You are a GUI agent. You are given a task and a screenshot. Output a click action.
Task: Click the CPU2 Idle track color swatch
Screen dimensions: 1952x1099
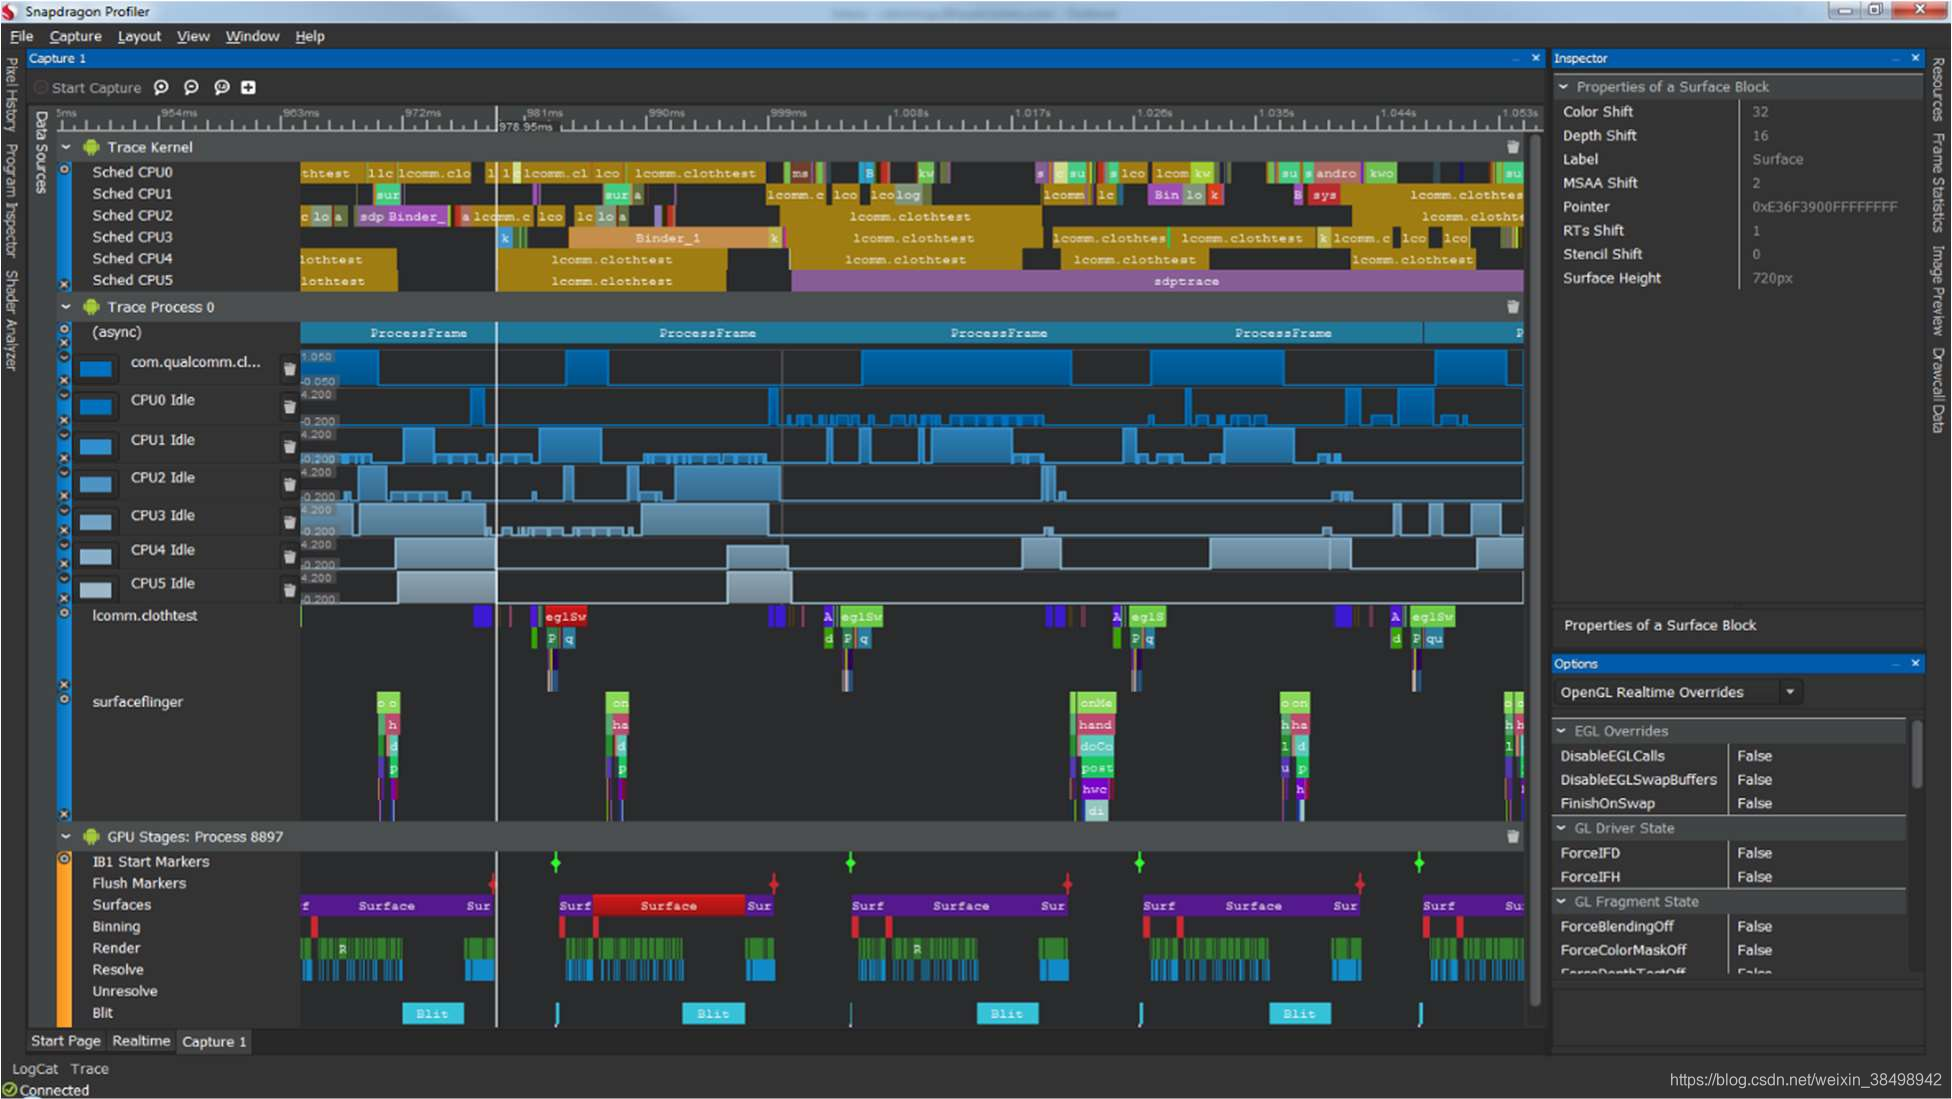(96, 485)
